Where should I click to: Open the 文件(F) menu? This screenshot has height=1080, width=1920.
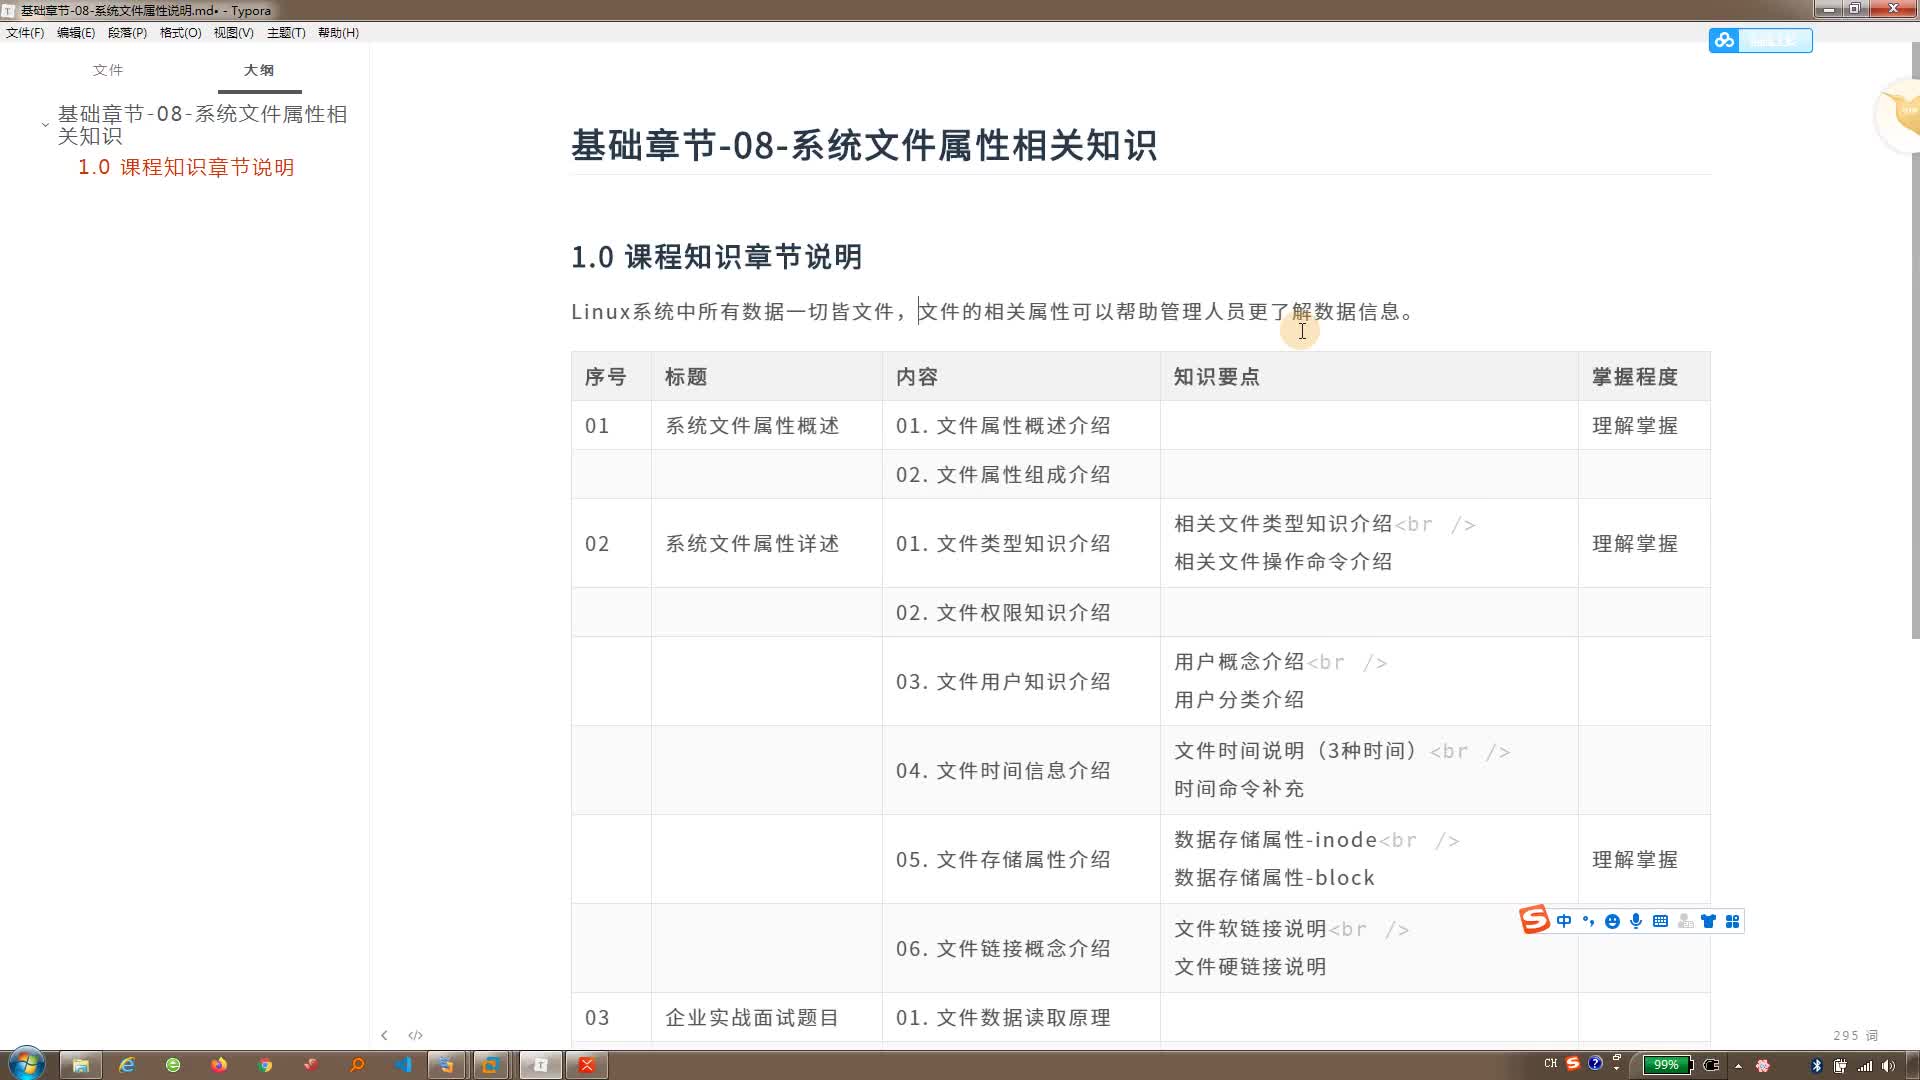tap(25, 33)
